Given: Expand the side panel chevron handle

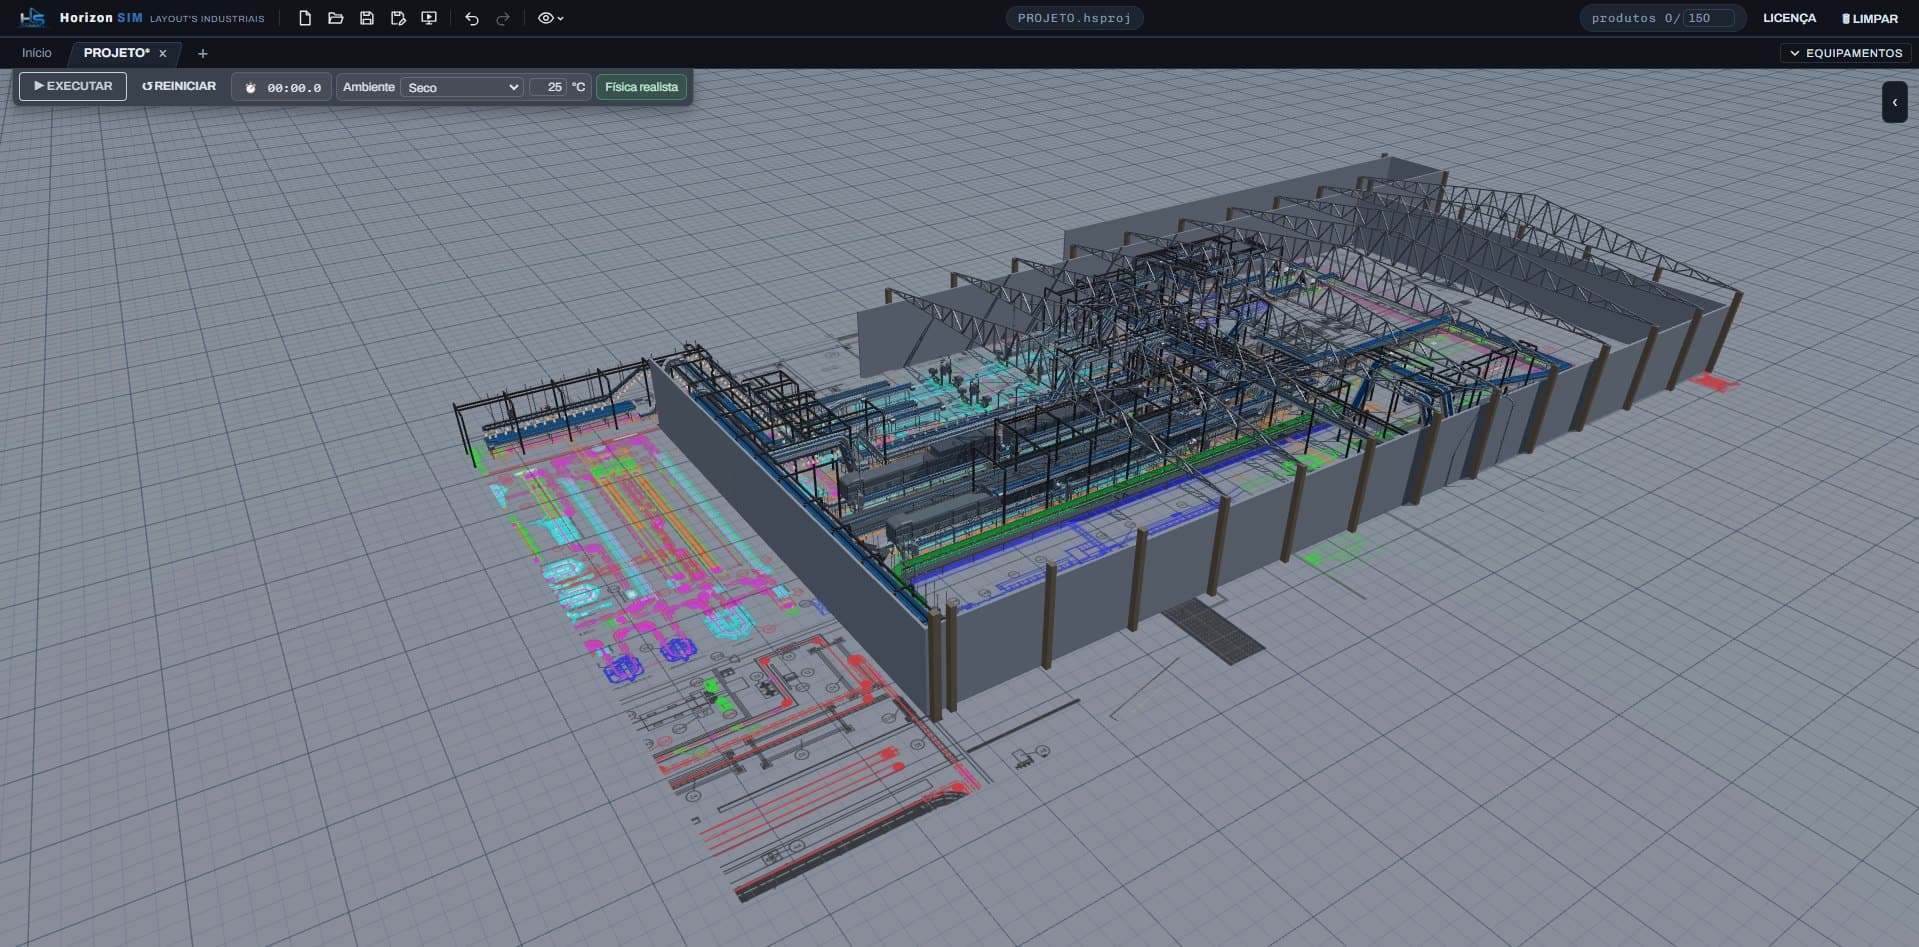Looking at the screenshot, I should click(1894, 102).
